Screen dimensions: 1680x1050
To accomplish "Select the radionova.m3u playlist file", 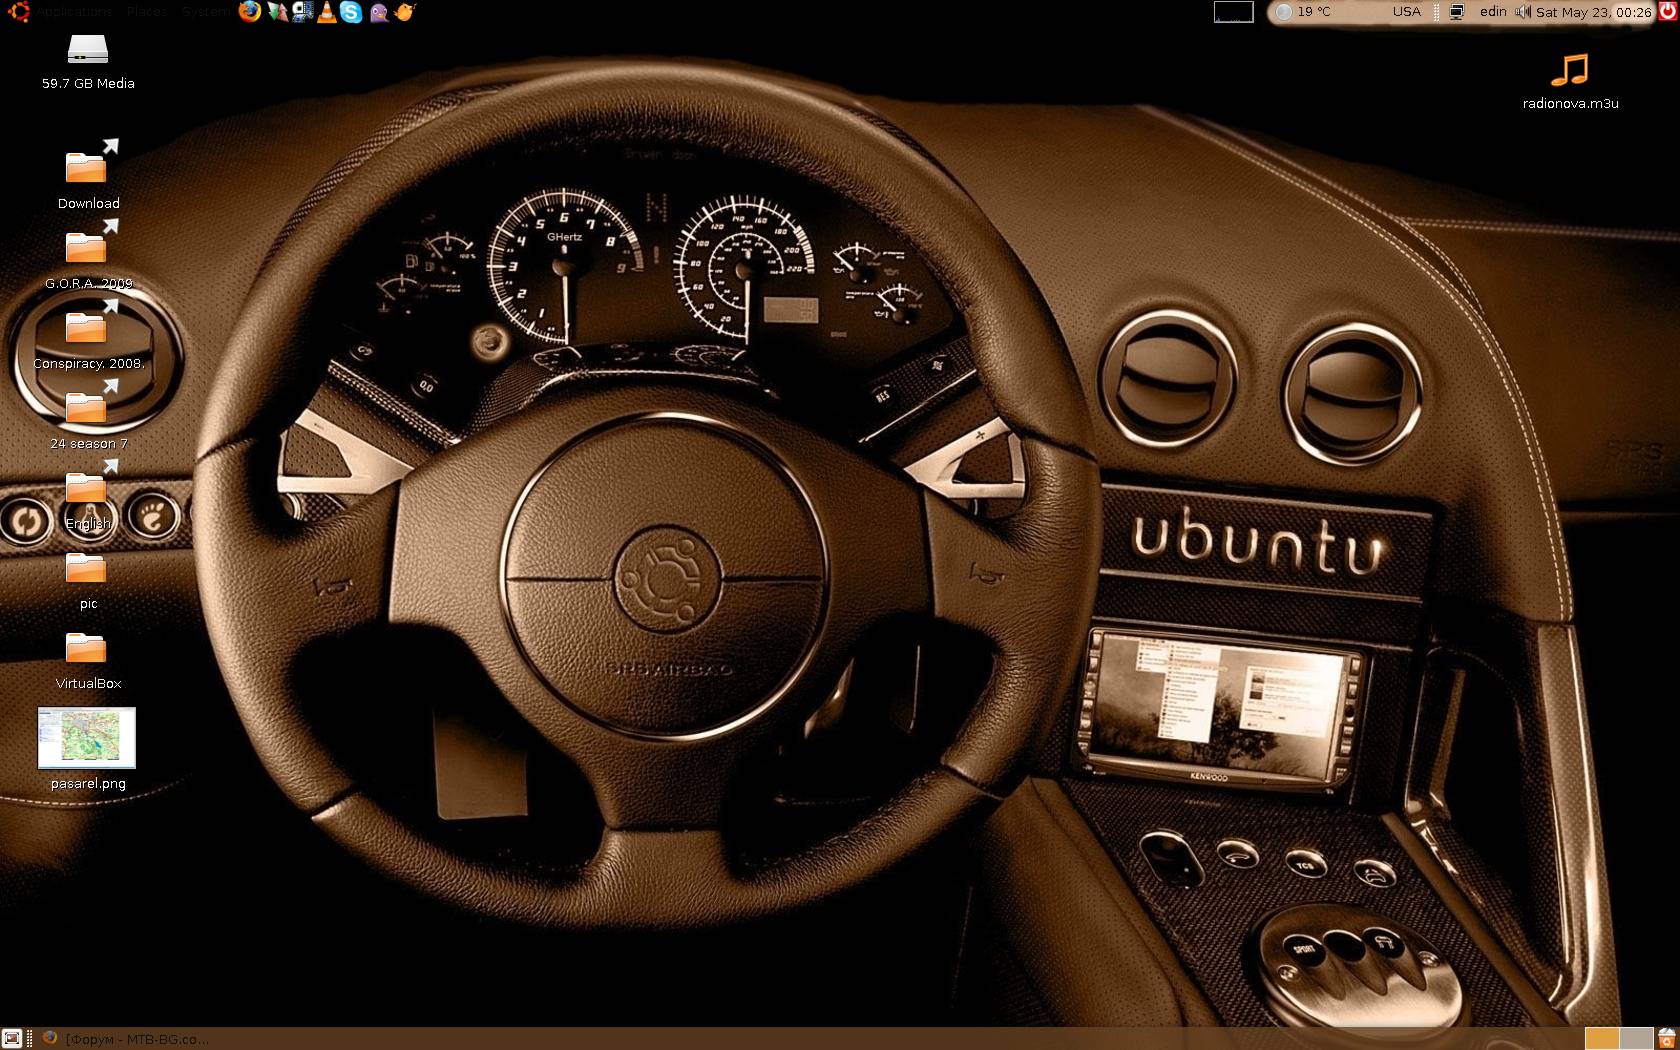I will tap(1570, 72).
